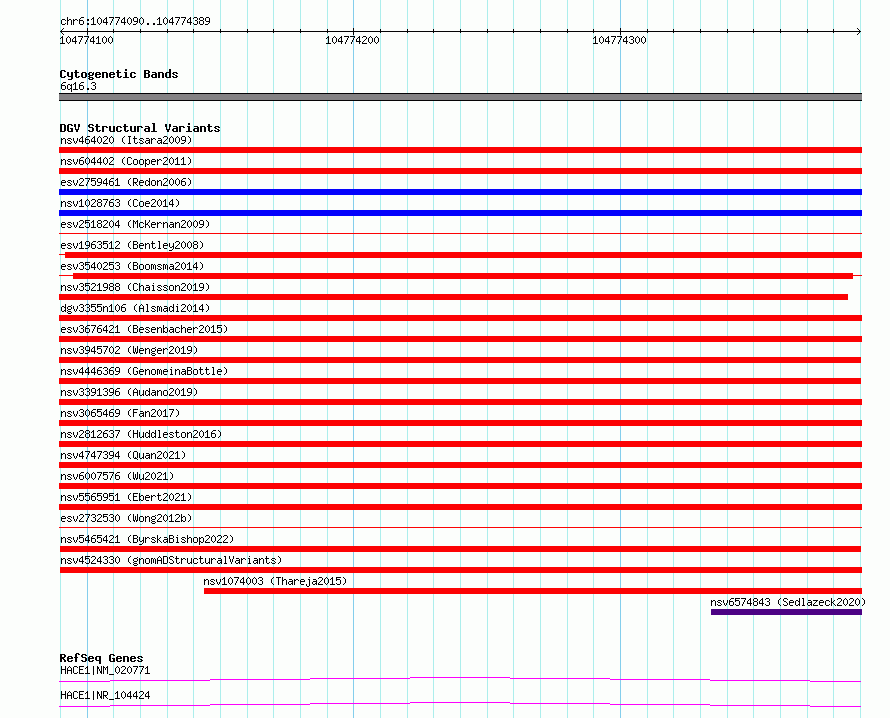Open gene HACE1|NR_104424
890x718 pixels.
pos(105,695)
